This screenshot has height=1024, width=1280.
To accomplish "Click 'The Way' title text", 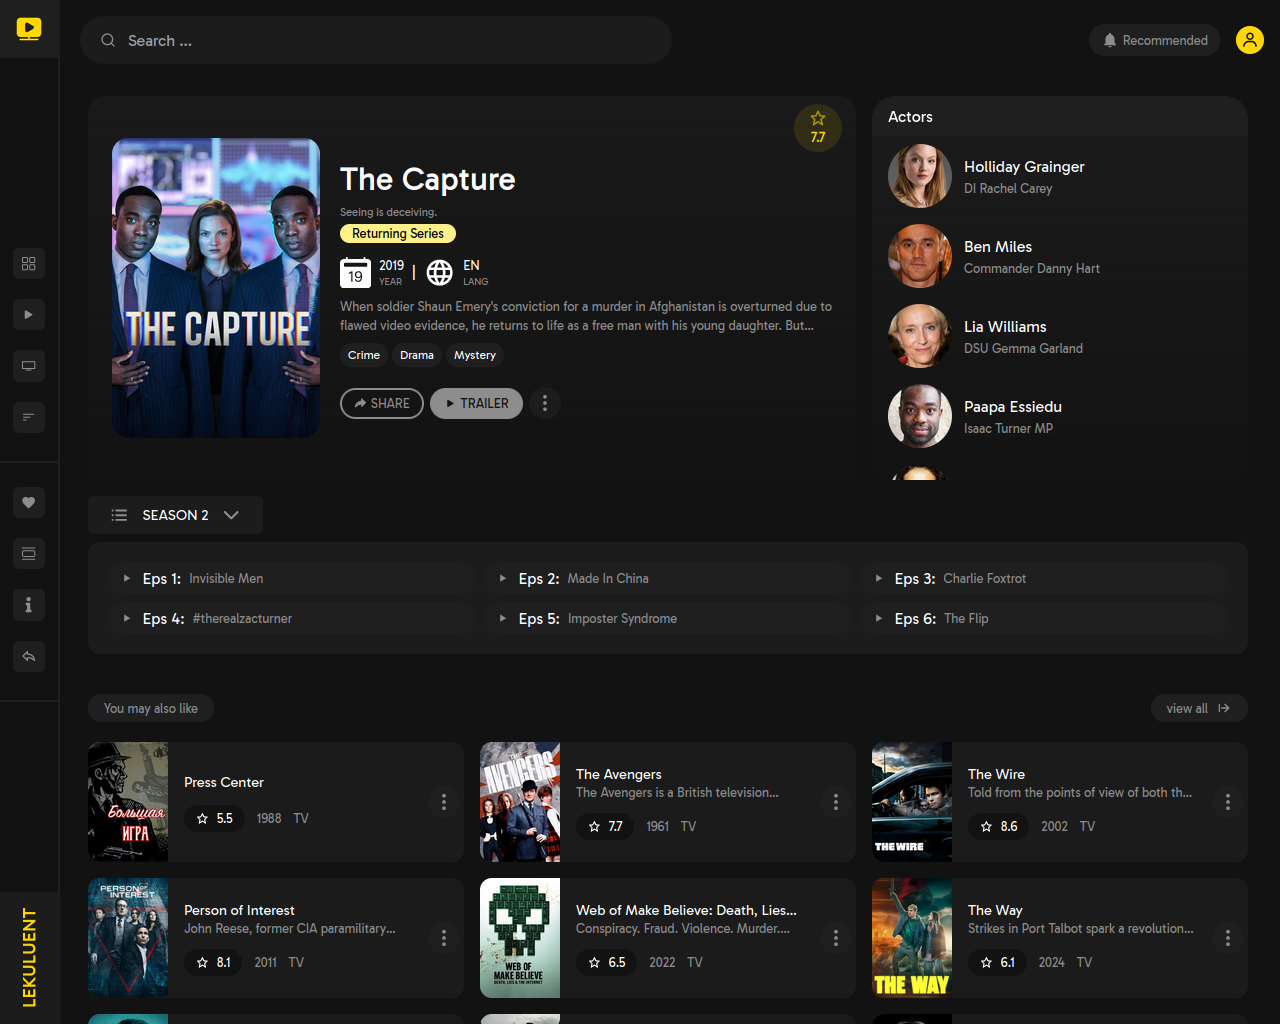I will point(995,910).
